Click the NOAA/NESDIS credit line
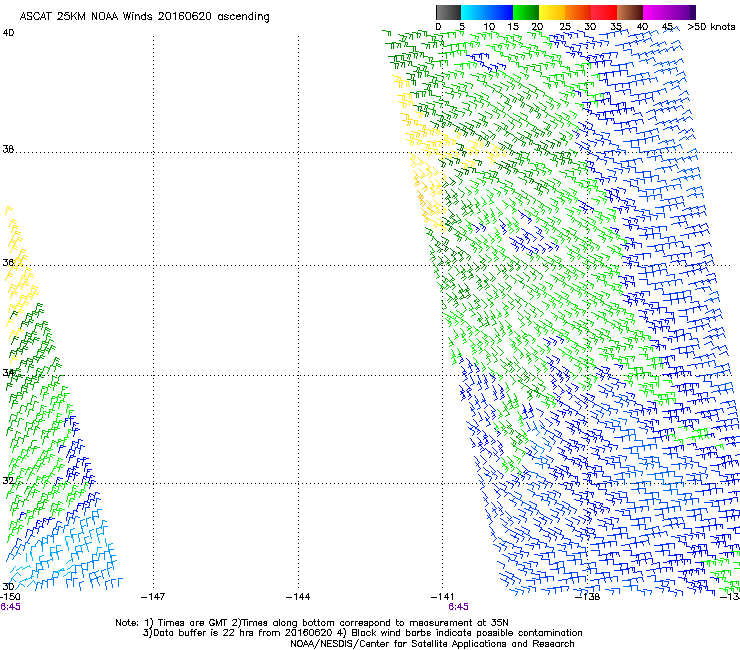Screen dimensions: 740x650 (x=432, y=644)
